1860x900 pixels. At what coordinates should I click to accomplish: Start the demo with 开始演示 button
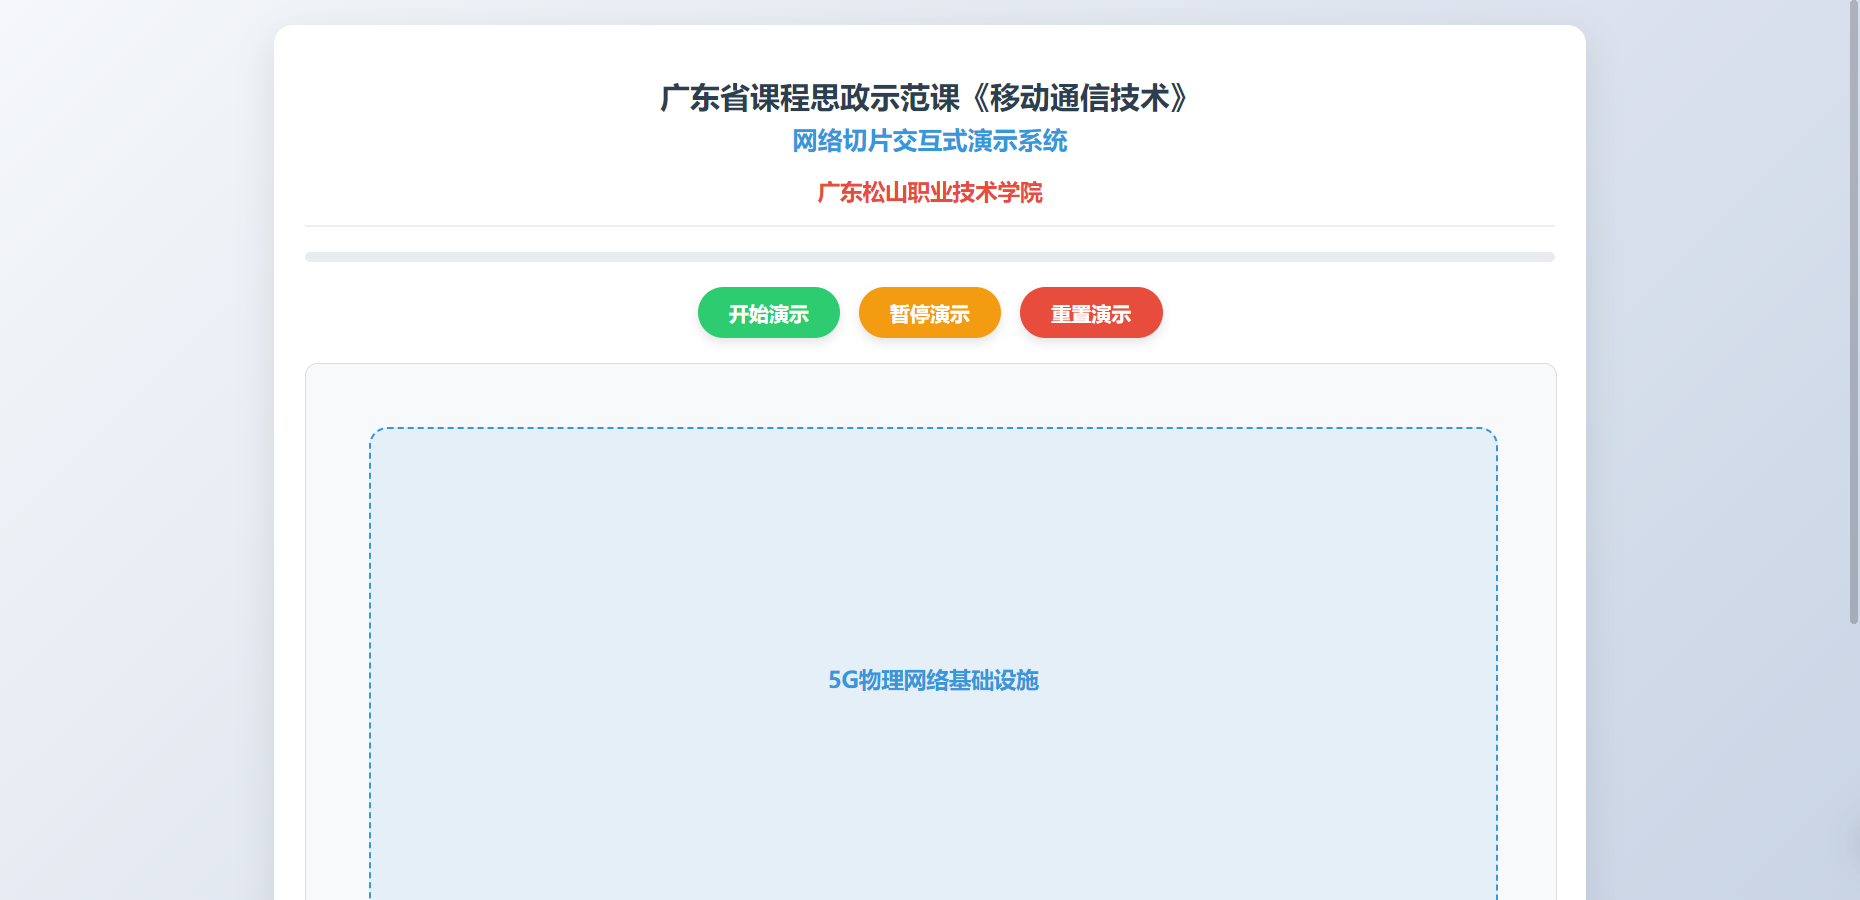768,313
